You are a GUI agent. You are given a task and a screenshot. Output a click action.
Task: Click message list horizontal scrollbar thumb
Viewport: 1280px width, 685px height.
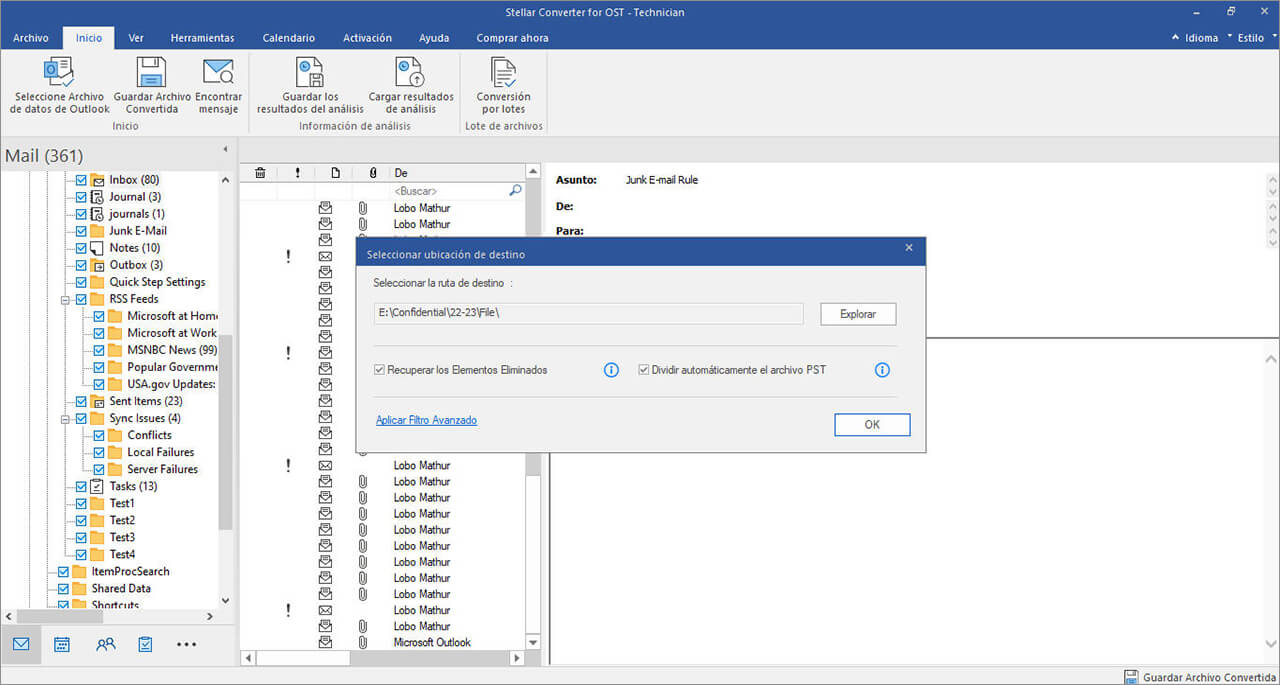click(304, 659)
